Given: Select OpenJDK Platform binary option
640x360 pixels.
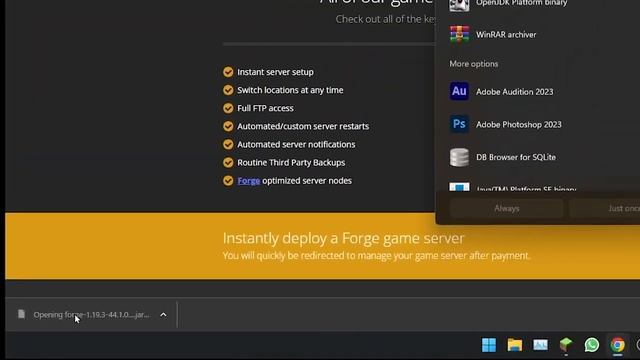Looking at the screenshot, I should pyautogui.click(x=544, y=4).
